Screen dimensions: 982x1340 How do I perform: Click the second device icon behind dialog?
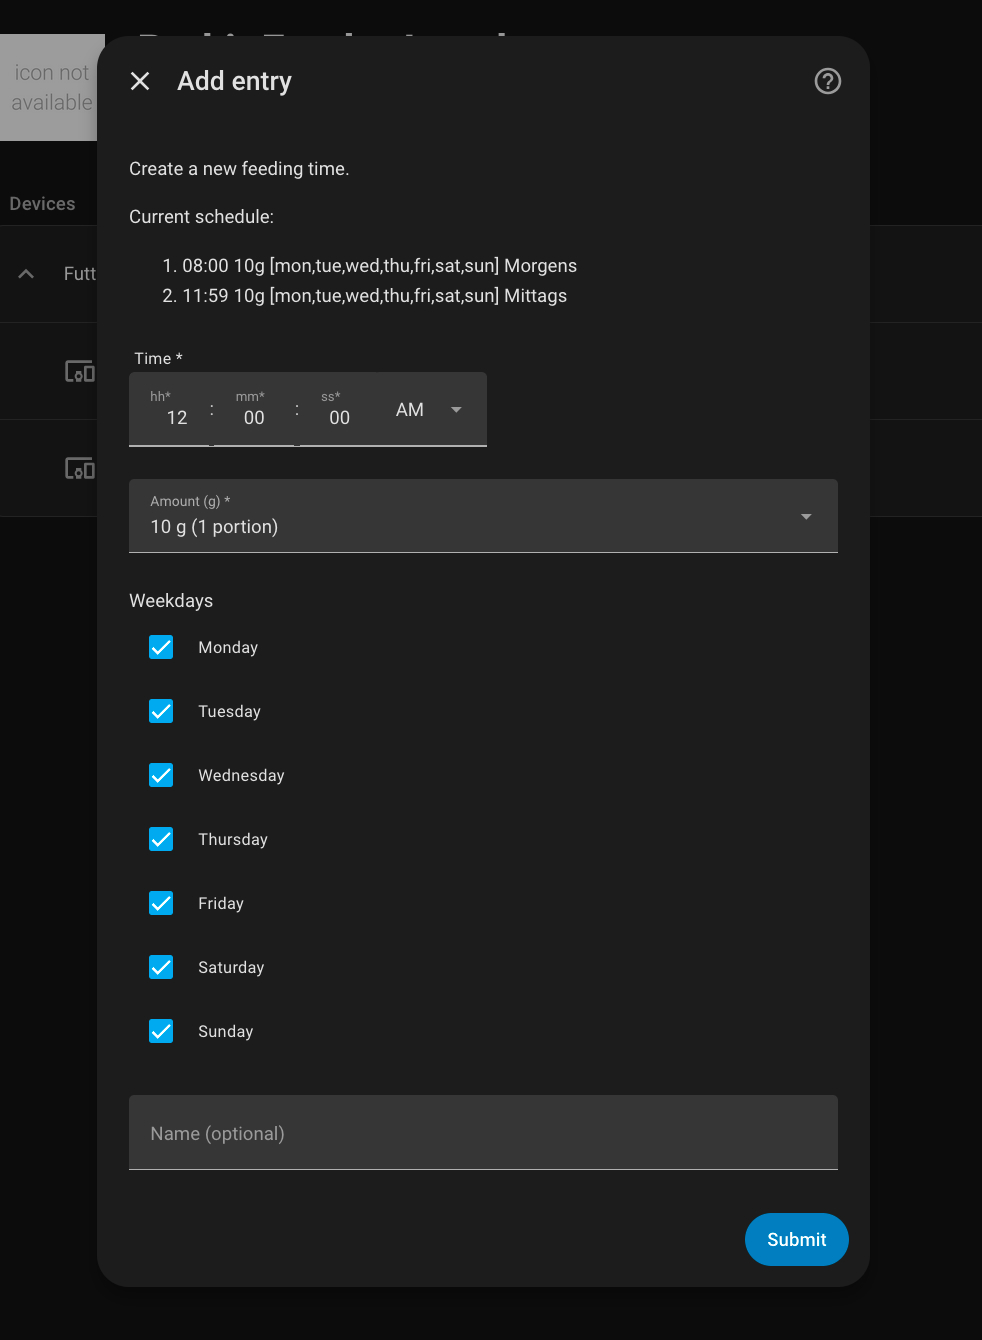pos(80,468)
